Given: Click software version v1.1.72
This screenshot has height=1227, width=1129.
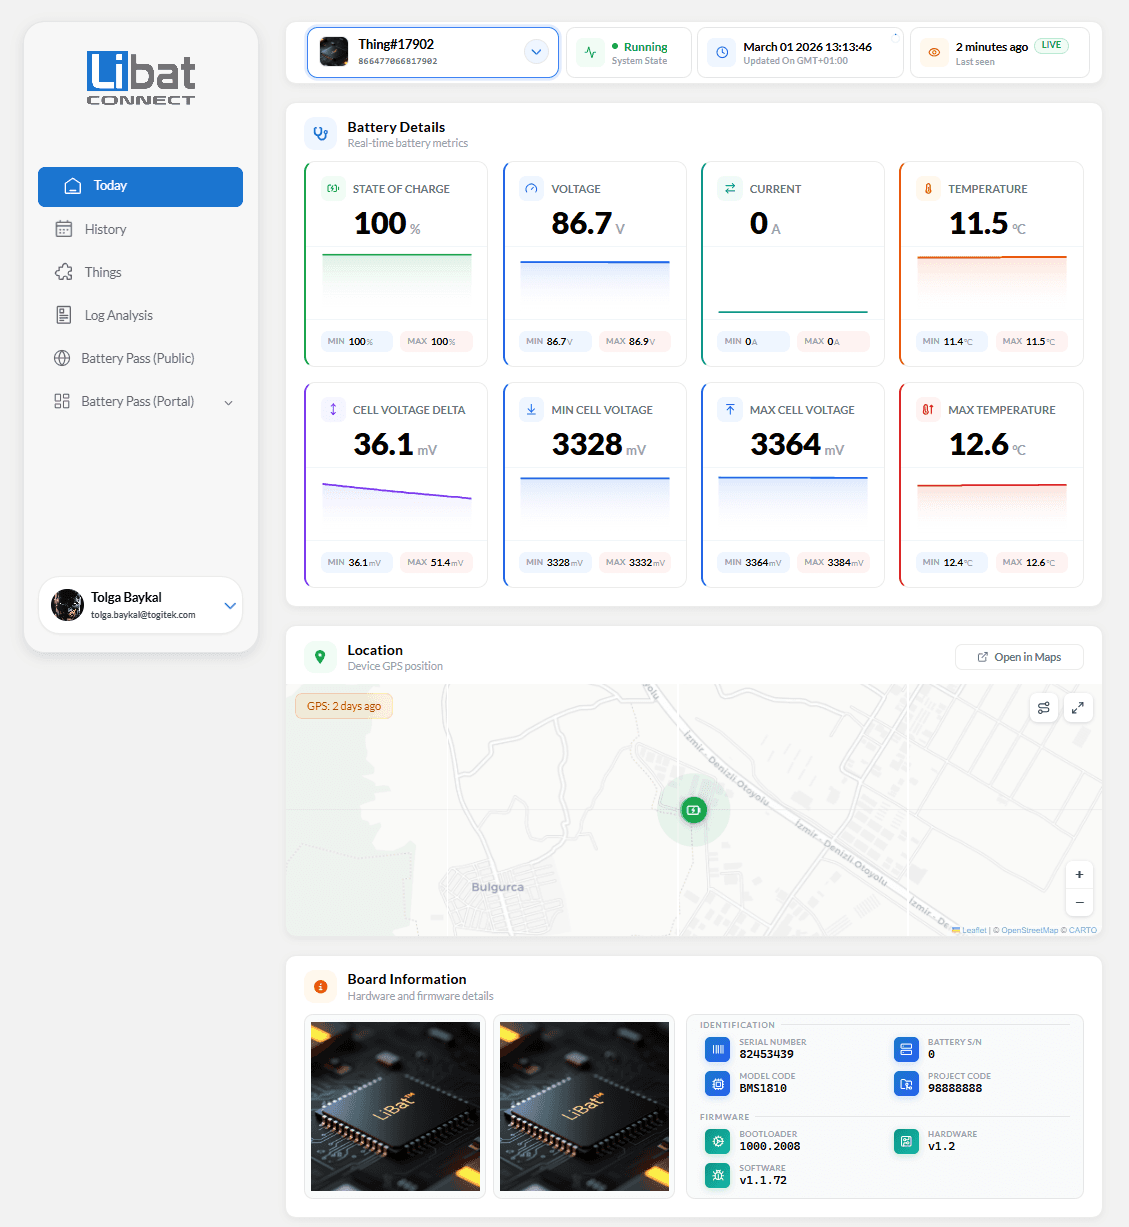Looking at the screenshot, I should coord(763,1180).
